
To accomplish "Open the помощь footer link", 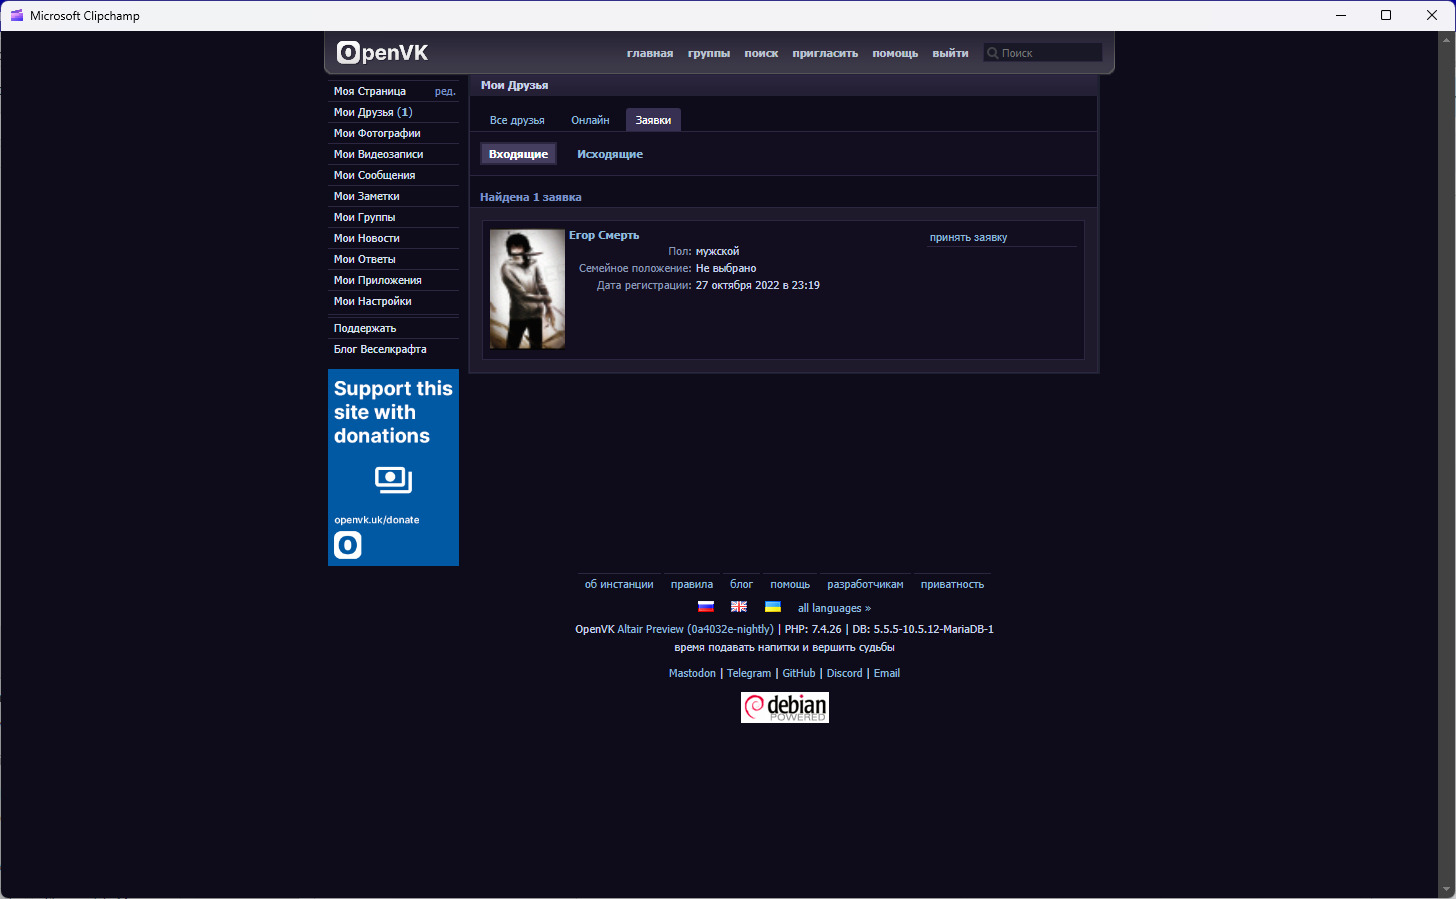I will point(790,584).
